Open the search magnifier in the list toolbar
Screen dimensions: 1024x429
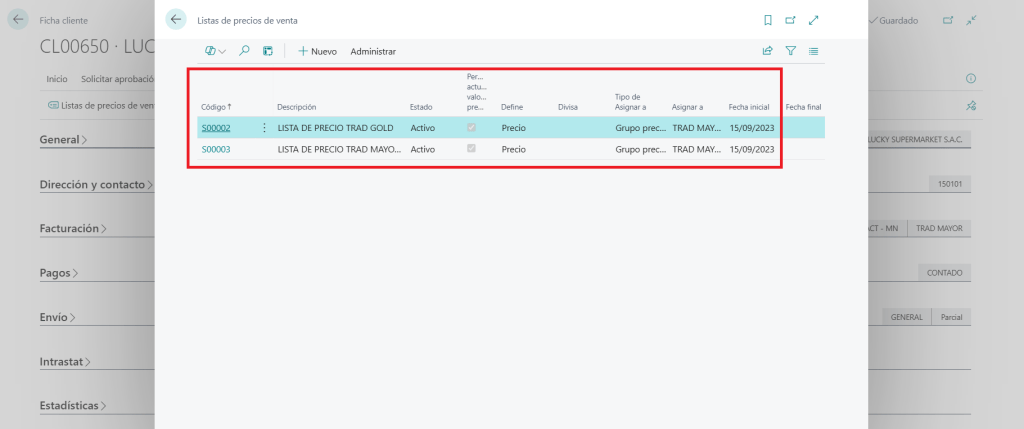(244, 51)
